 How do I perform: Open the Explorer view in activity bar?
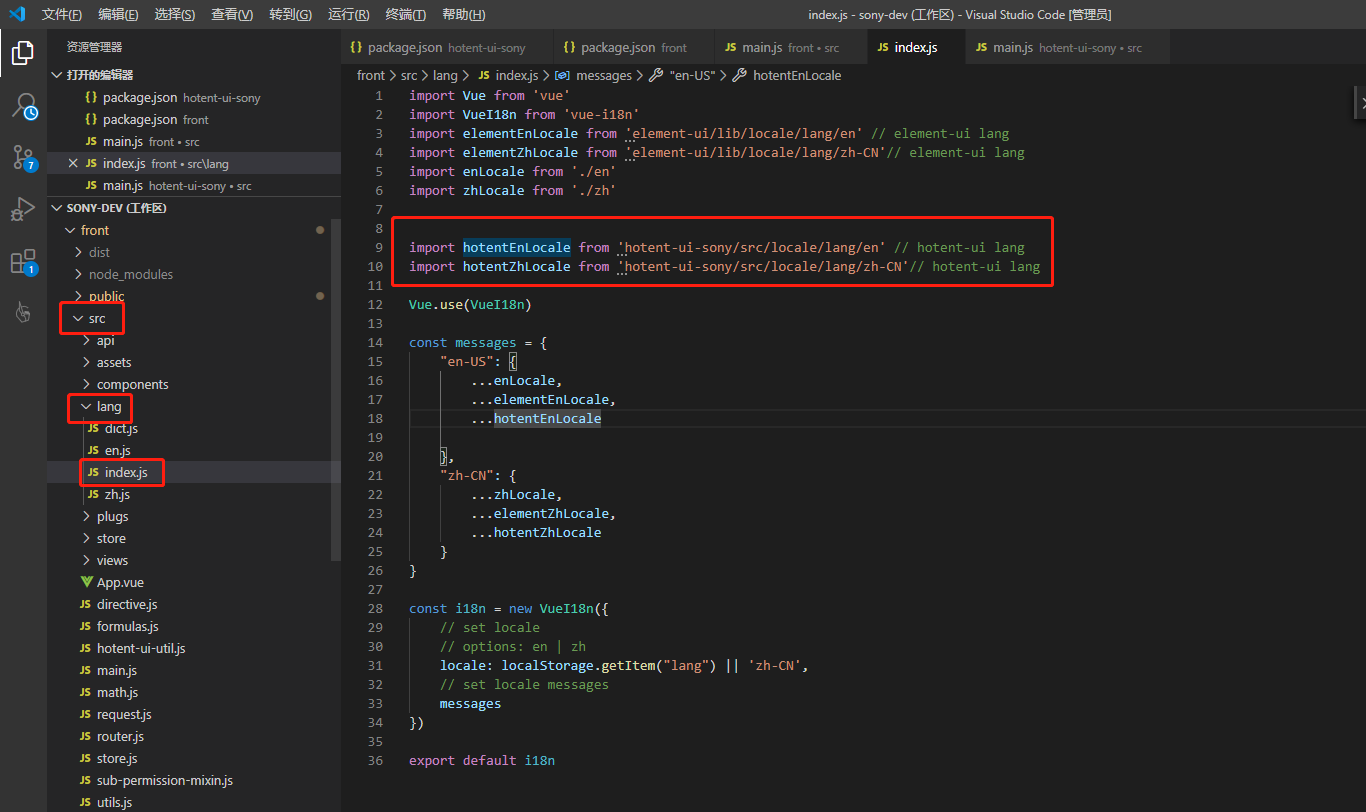(x=23, y=53)
